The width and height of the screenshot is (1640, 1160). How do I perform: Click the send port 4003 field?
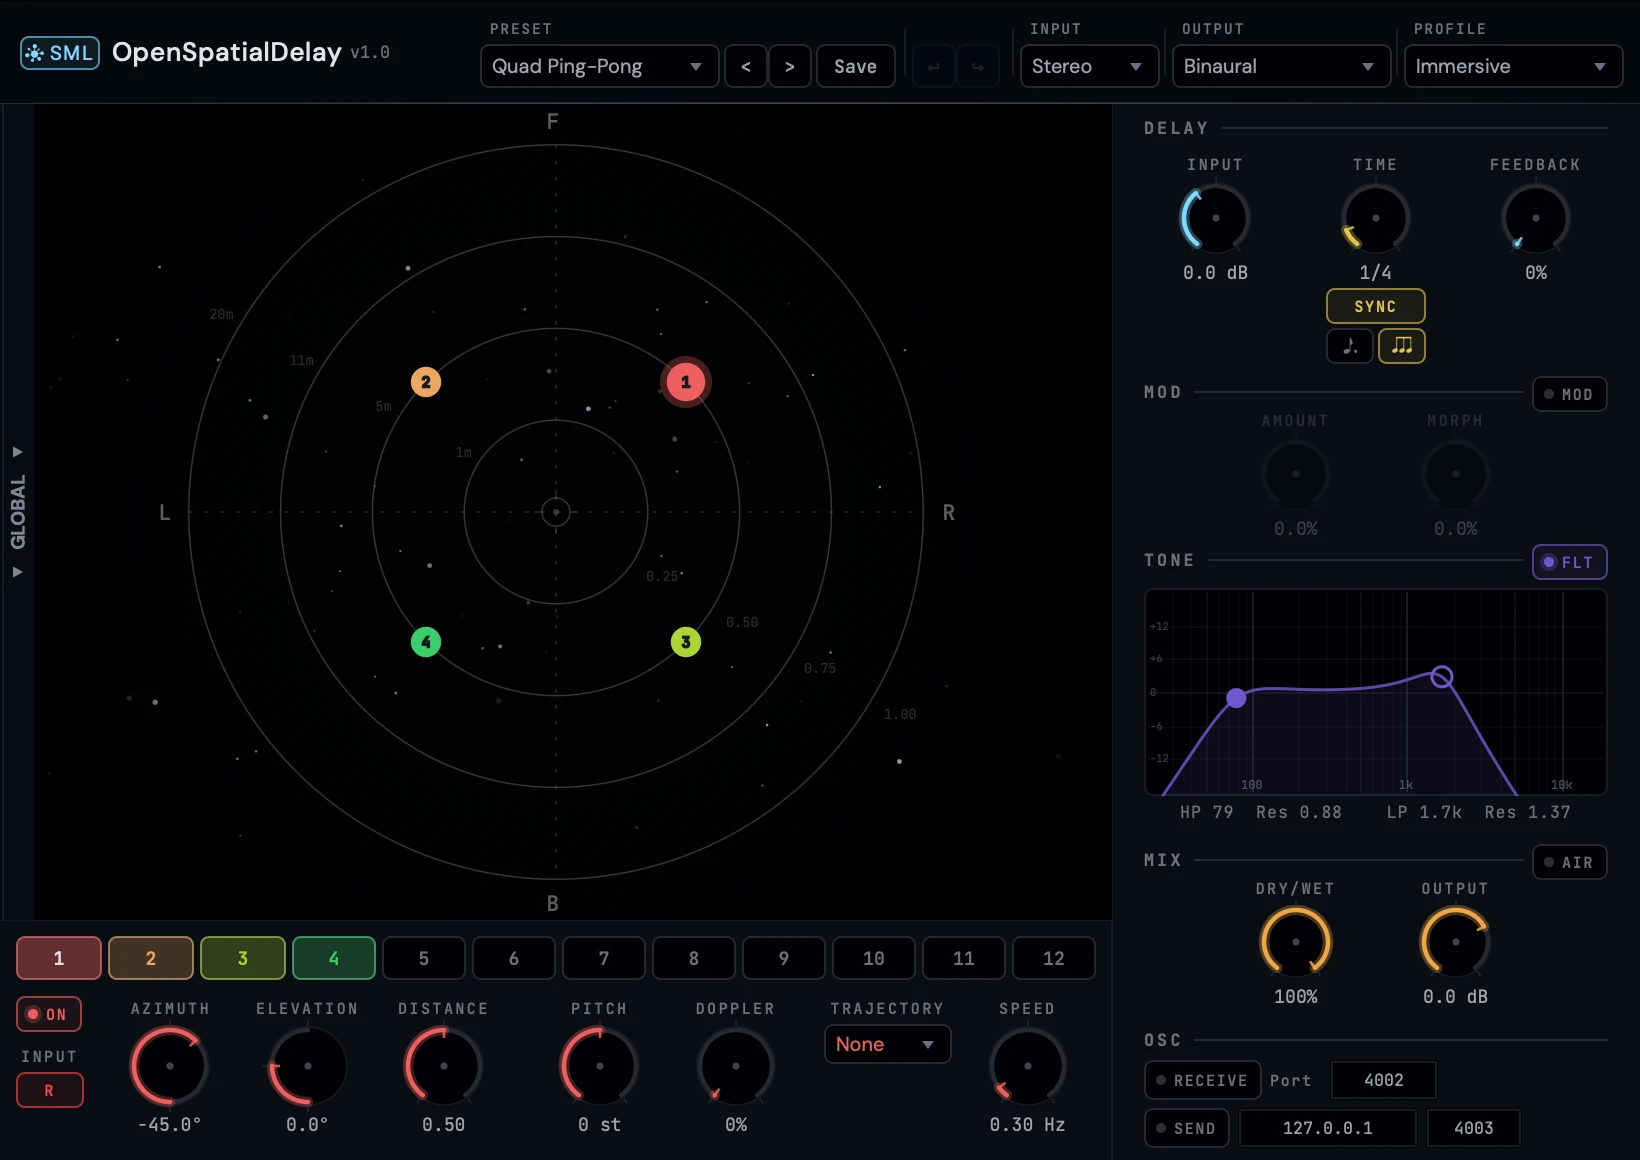click(x=1474, y=1129)
